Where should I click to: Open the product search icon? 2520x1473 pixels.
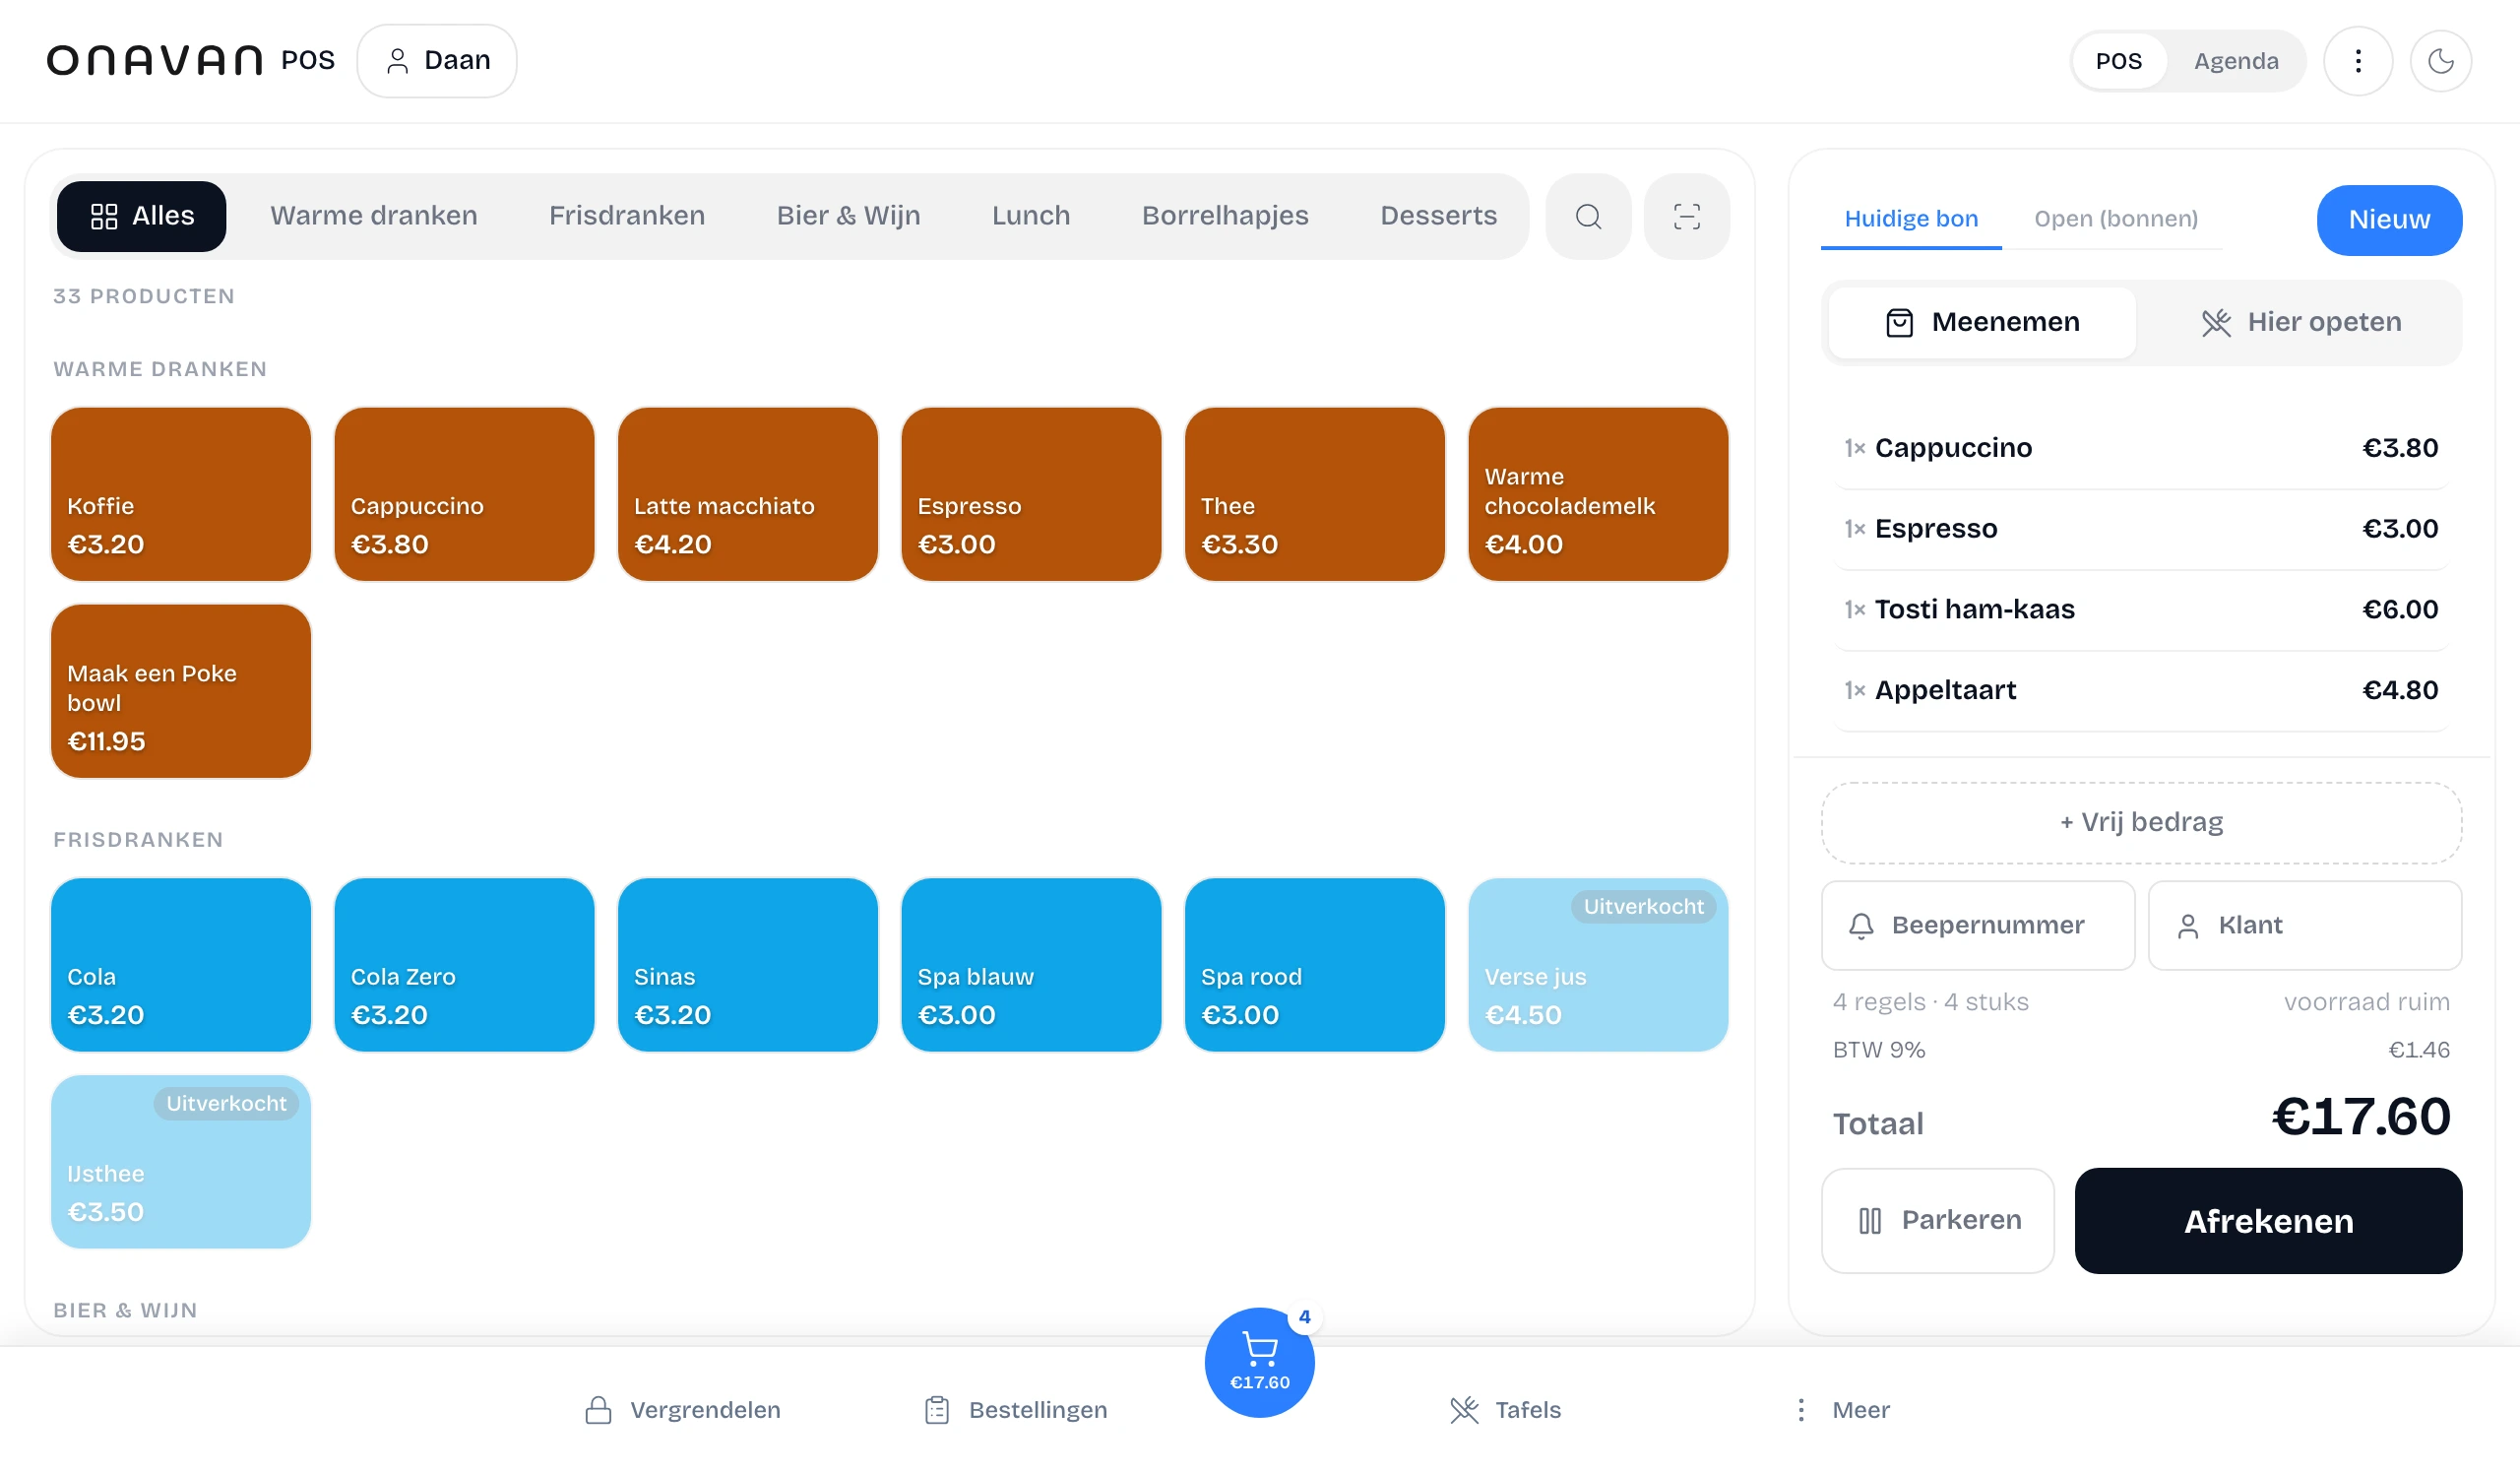1588,216
